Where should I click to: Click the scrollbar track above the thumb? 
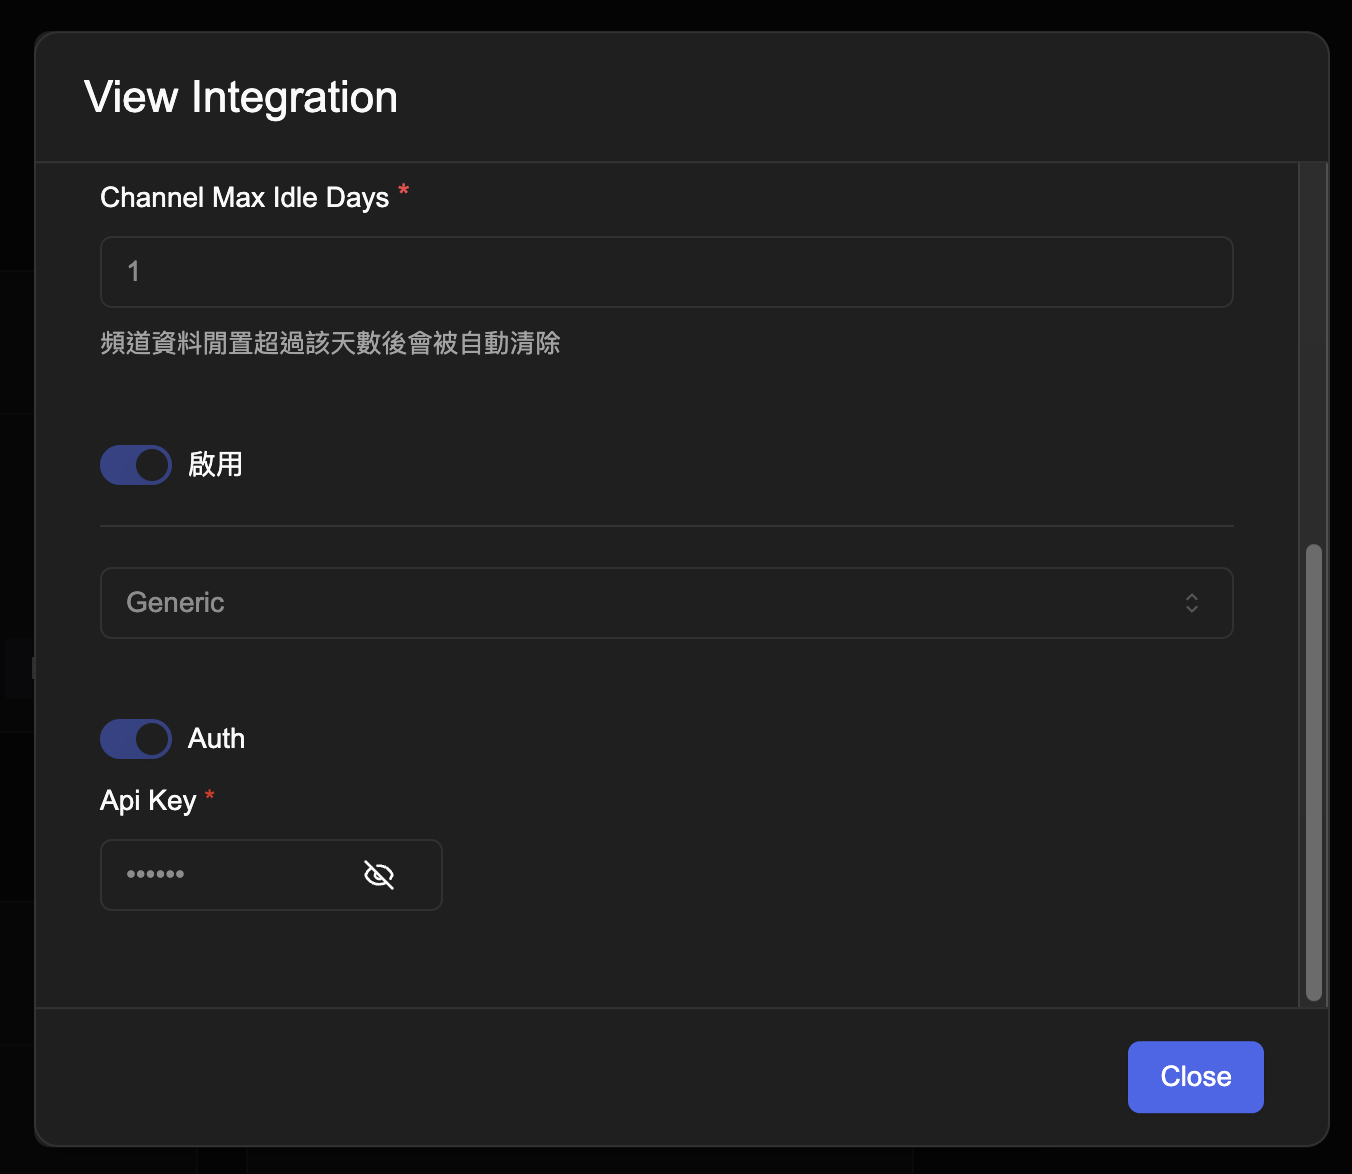point(1314,350)
